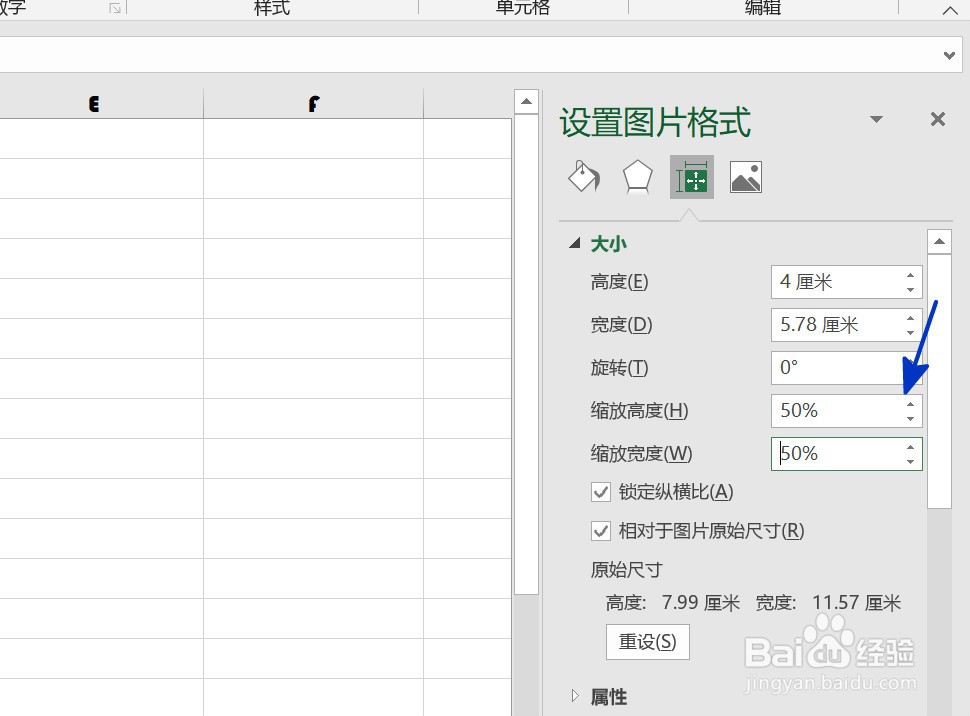Collapse the ribbon using the chevron arrow
This screenshot has height=716, width=970.
(x=949, y=10)
